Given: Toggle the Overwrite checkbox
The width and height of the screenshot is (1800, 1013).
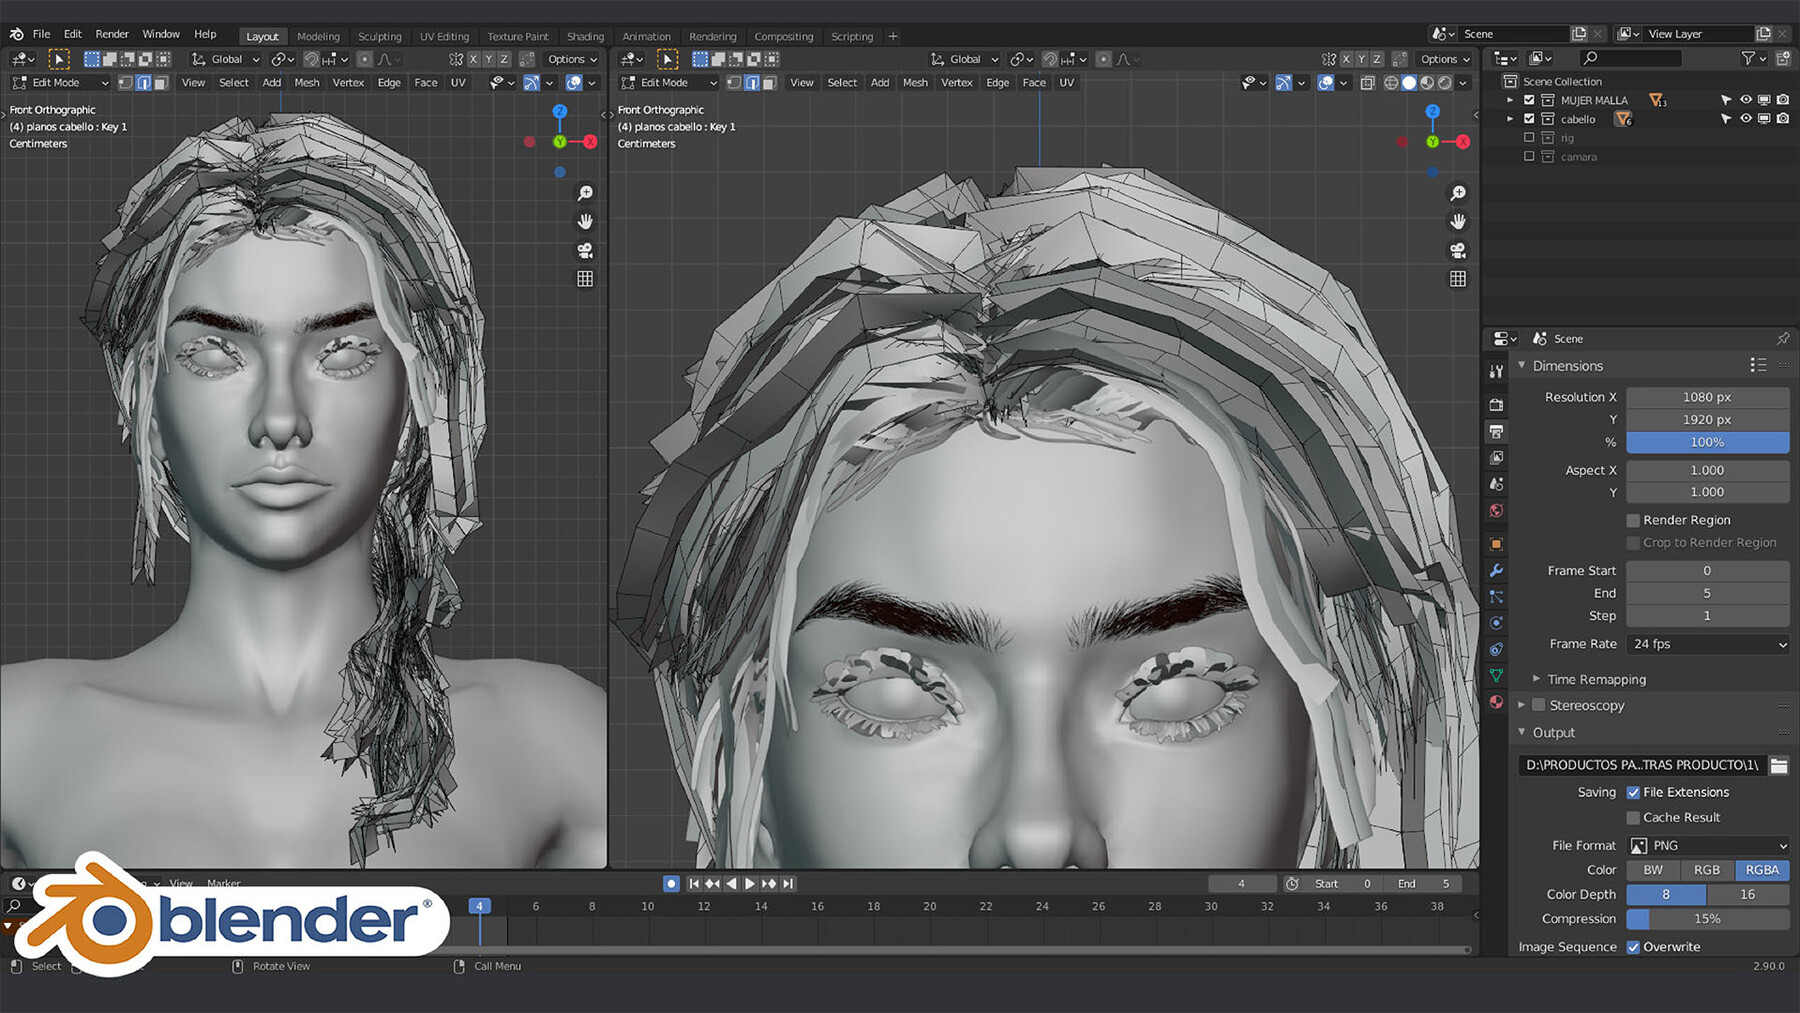Looking at the screenshot, I should (x=1633, y=947).
